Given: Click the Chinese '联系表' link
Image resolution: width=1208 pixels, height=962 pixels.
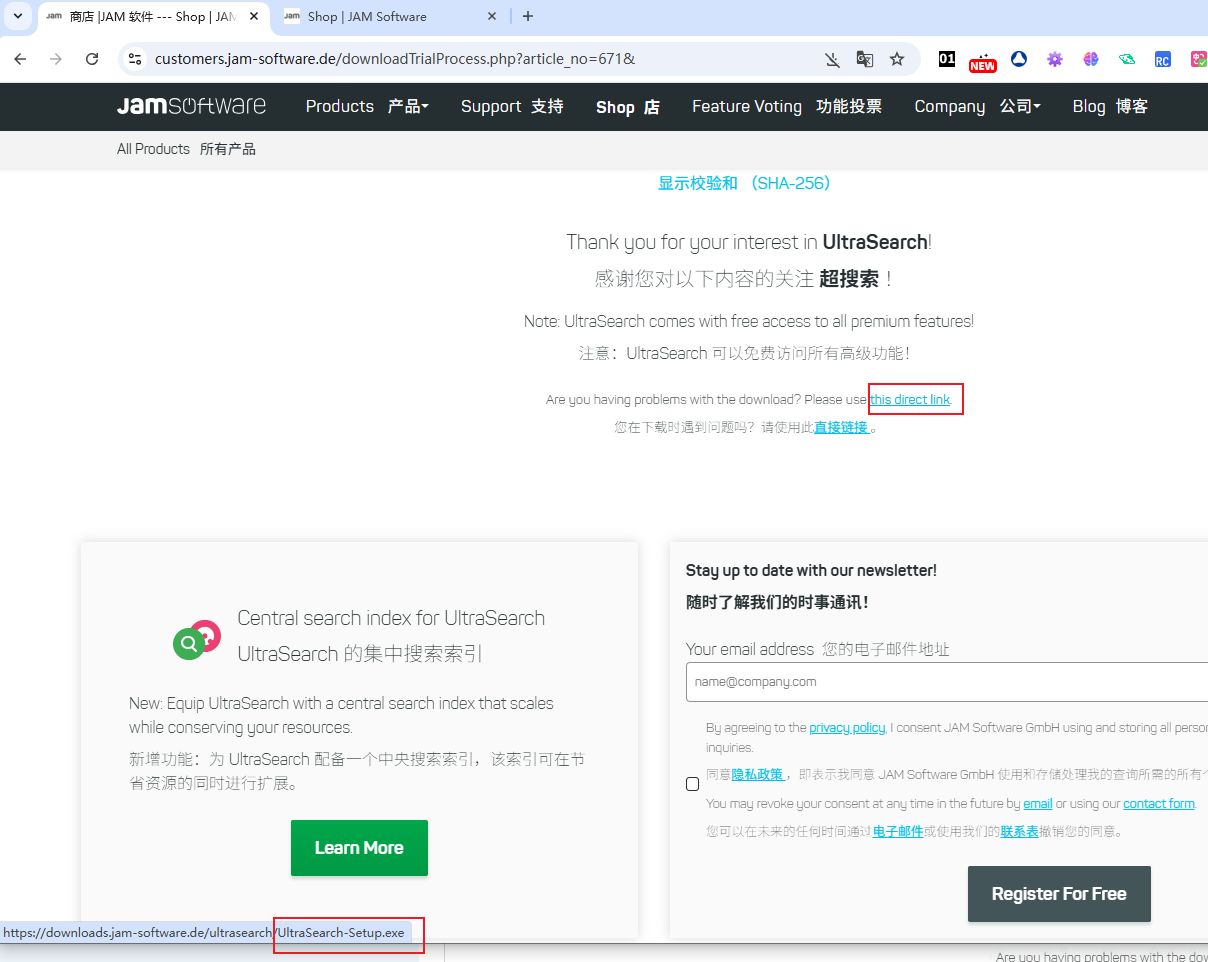Looking at the screenshot, I should tap(1019, 831).
